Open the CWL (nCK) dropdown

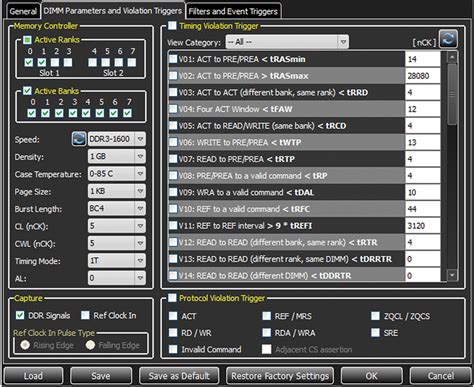tap(117, 243)
